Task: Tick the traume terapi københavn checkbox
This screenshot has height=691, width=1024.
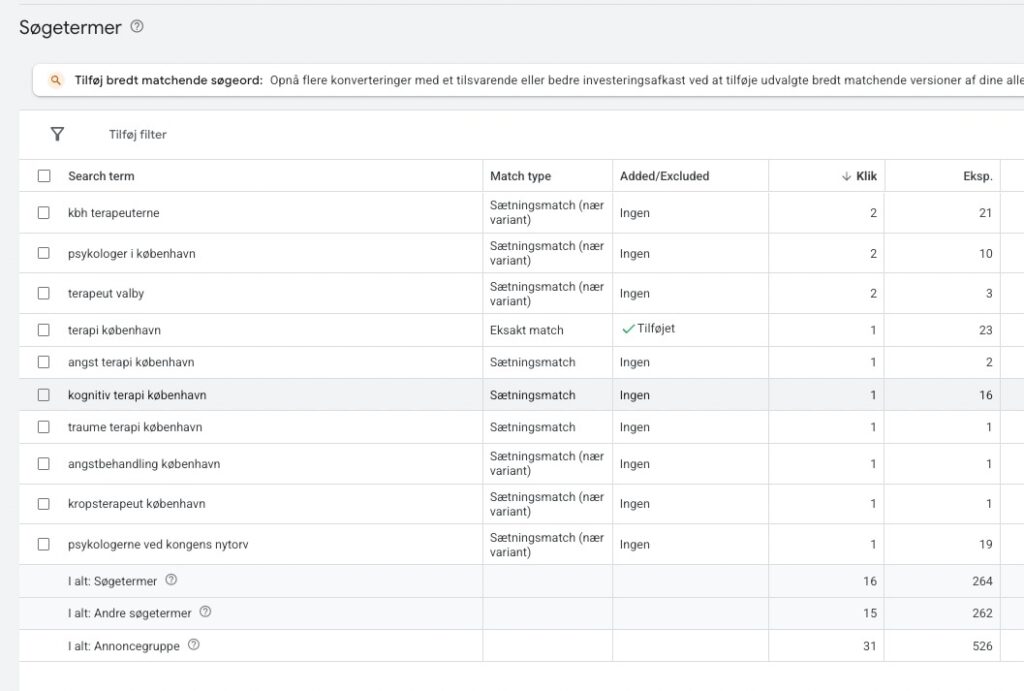Action: coord(44,427)
